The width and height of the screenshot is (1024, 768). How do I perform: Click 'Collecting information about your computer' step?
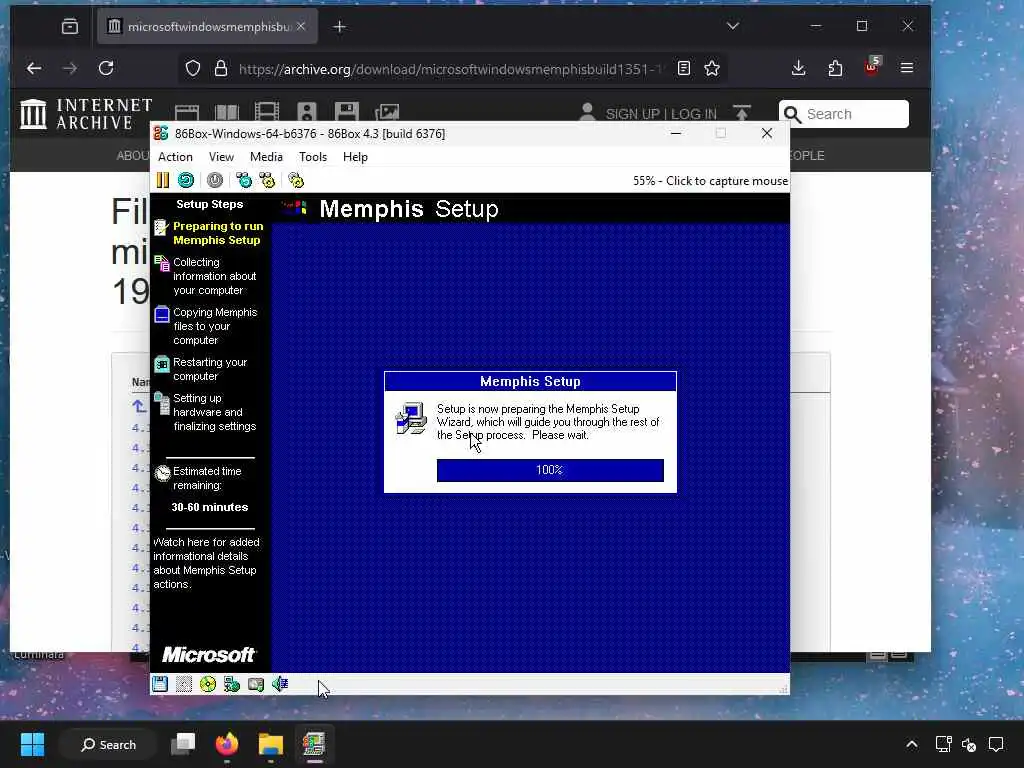214,276
